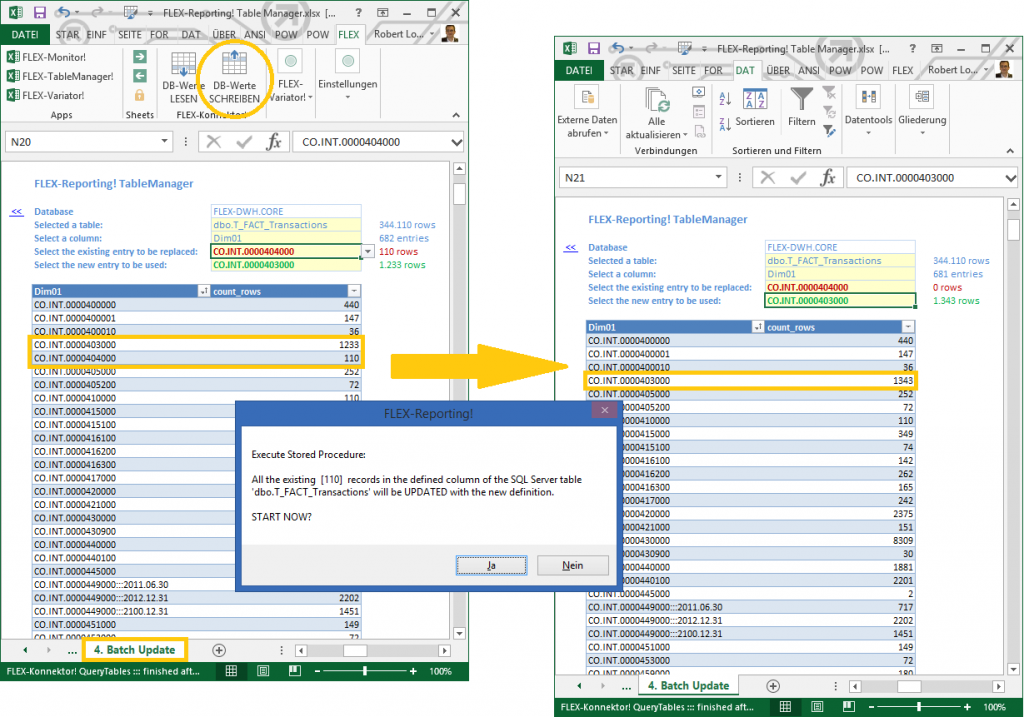Open the Dim01 column filter dropdown in left table
Viewport: 1024px width, 717px height.
point(205,290)
